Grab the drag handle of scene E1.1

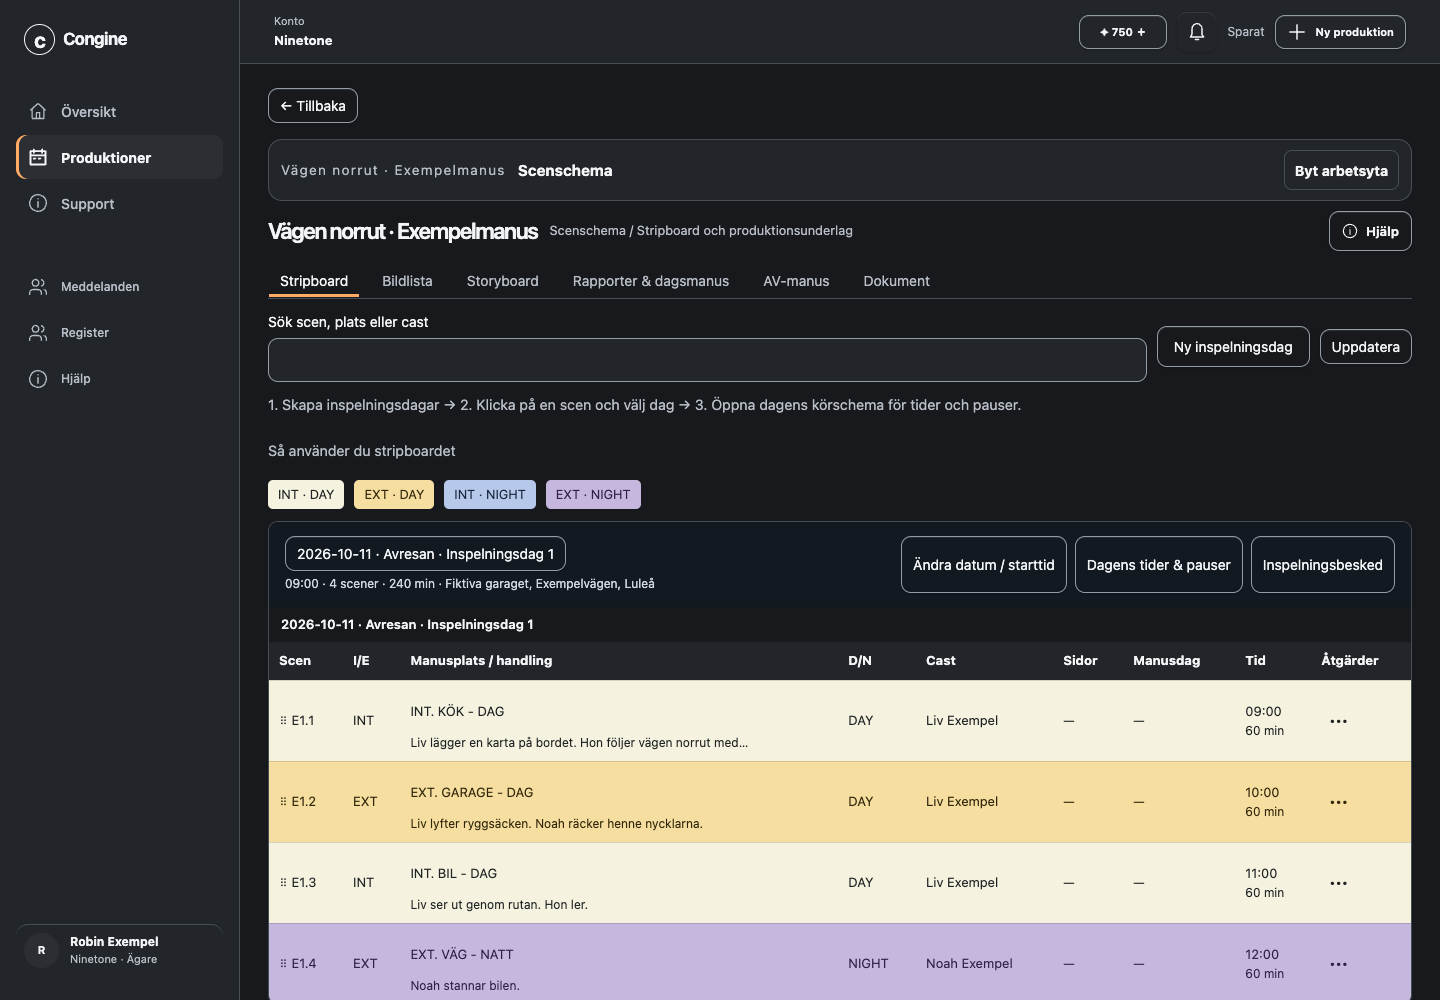coord(283,721)
